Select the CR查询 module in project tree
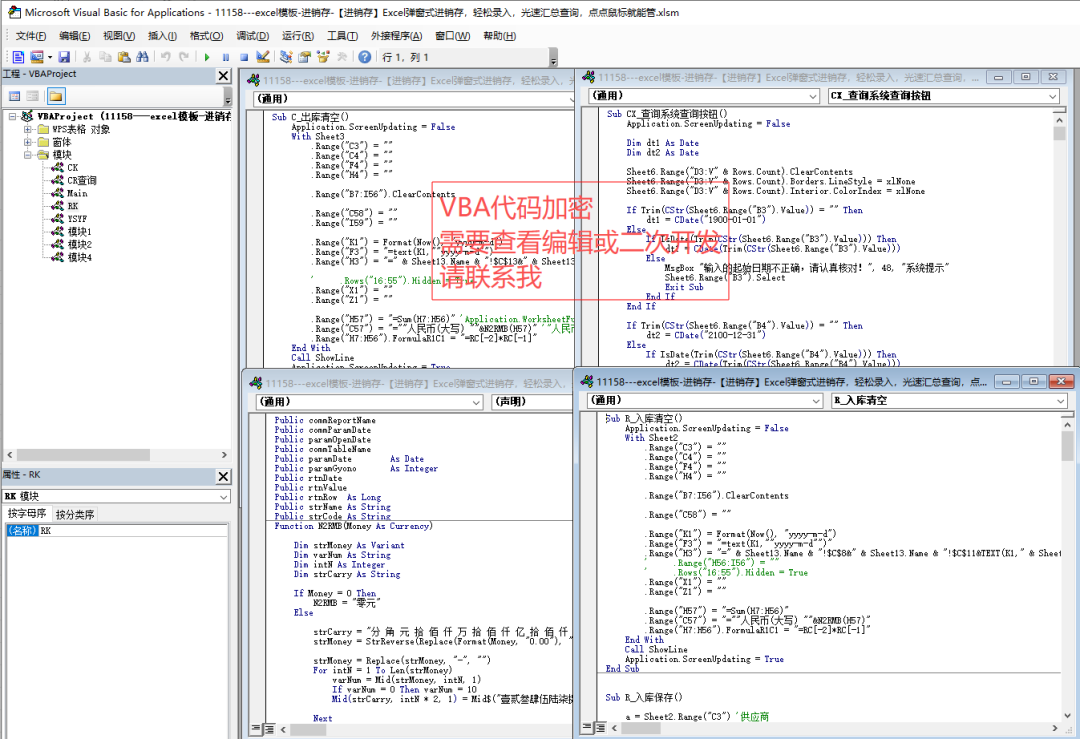Viewport: 1080px width, 739px height. click(81, 180)
